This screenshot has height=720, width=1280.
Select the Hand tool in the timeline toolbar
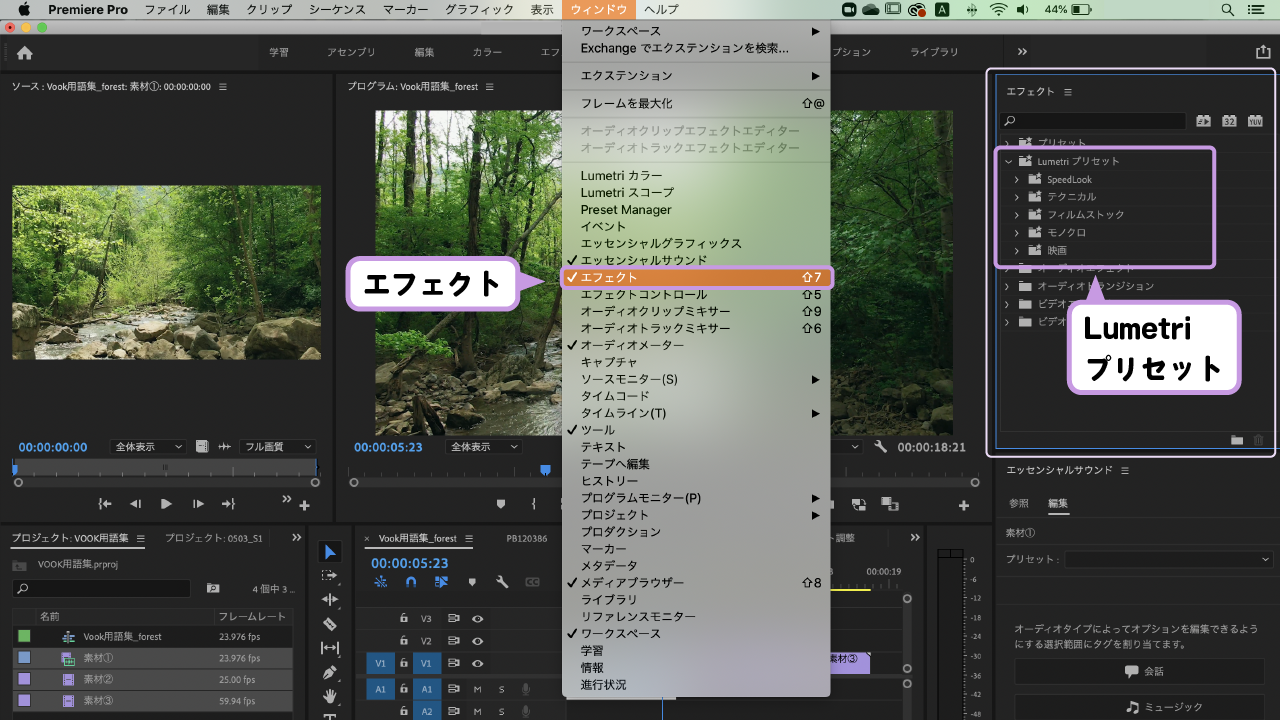[330, 695]
